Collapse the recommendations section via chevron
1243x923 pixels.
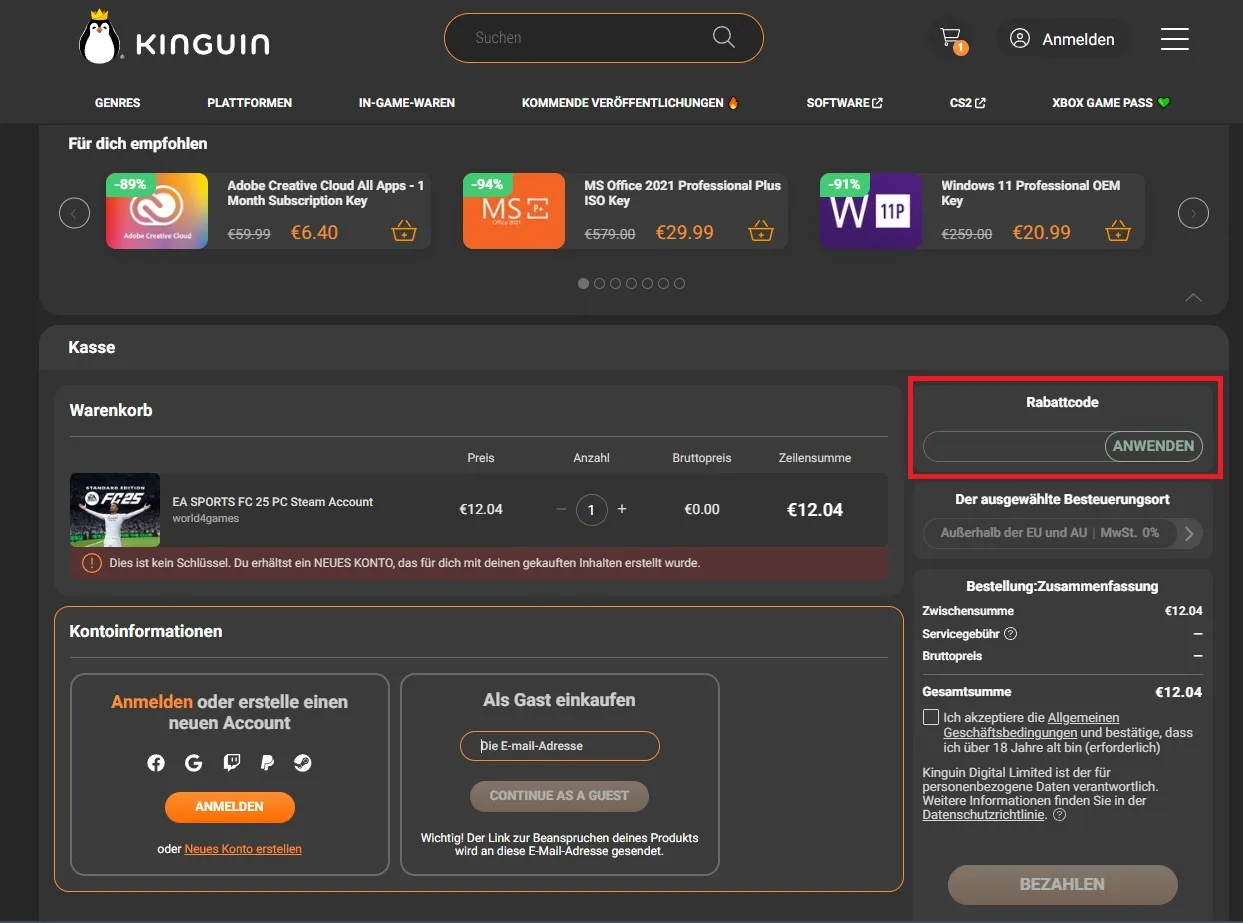tap(1193, 298)
